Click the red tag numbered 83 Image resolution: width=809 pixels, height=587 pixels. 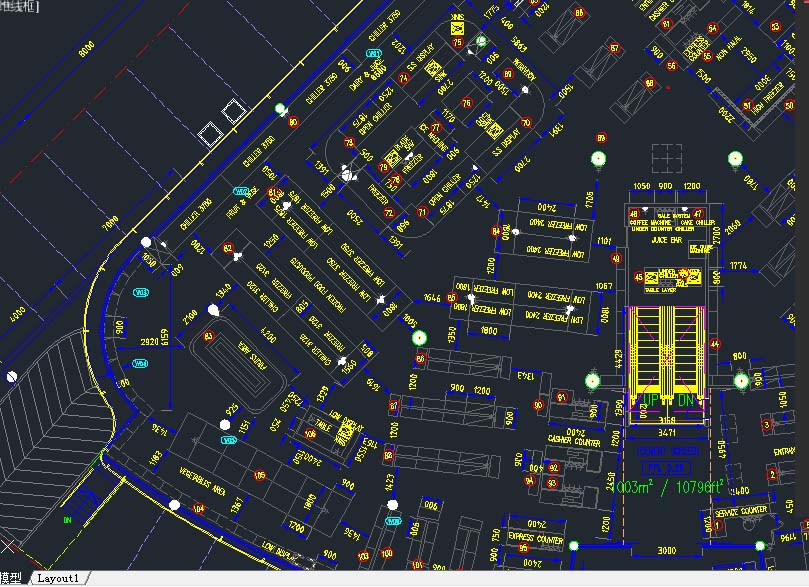[209, 336]
